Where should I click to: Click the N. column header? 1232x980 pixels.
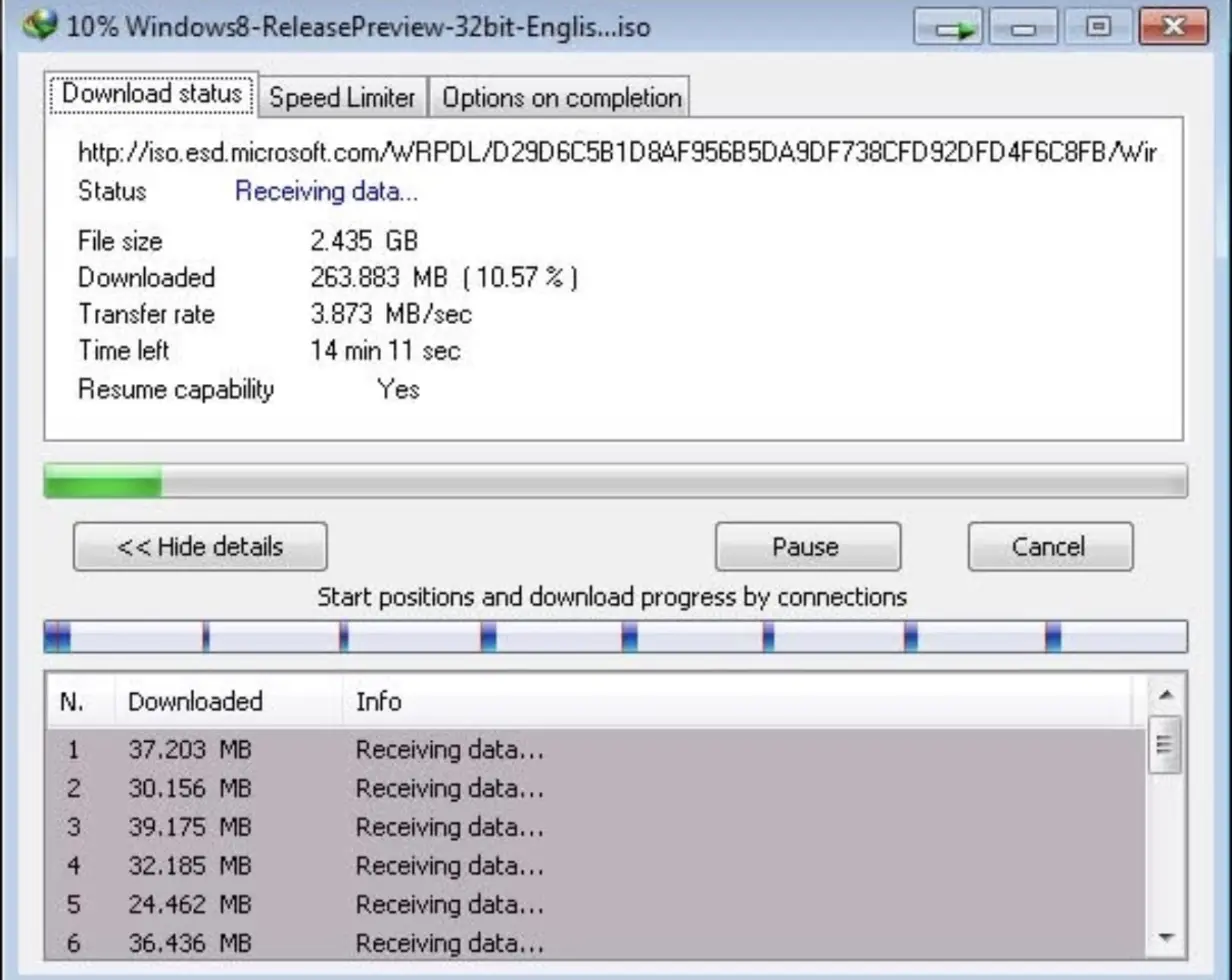[x=81, y=701]
